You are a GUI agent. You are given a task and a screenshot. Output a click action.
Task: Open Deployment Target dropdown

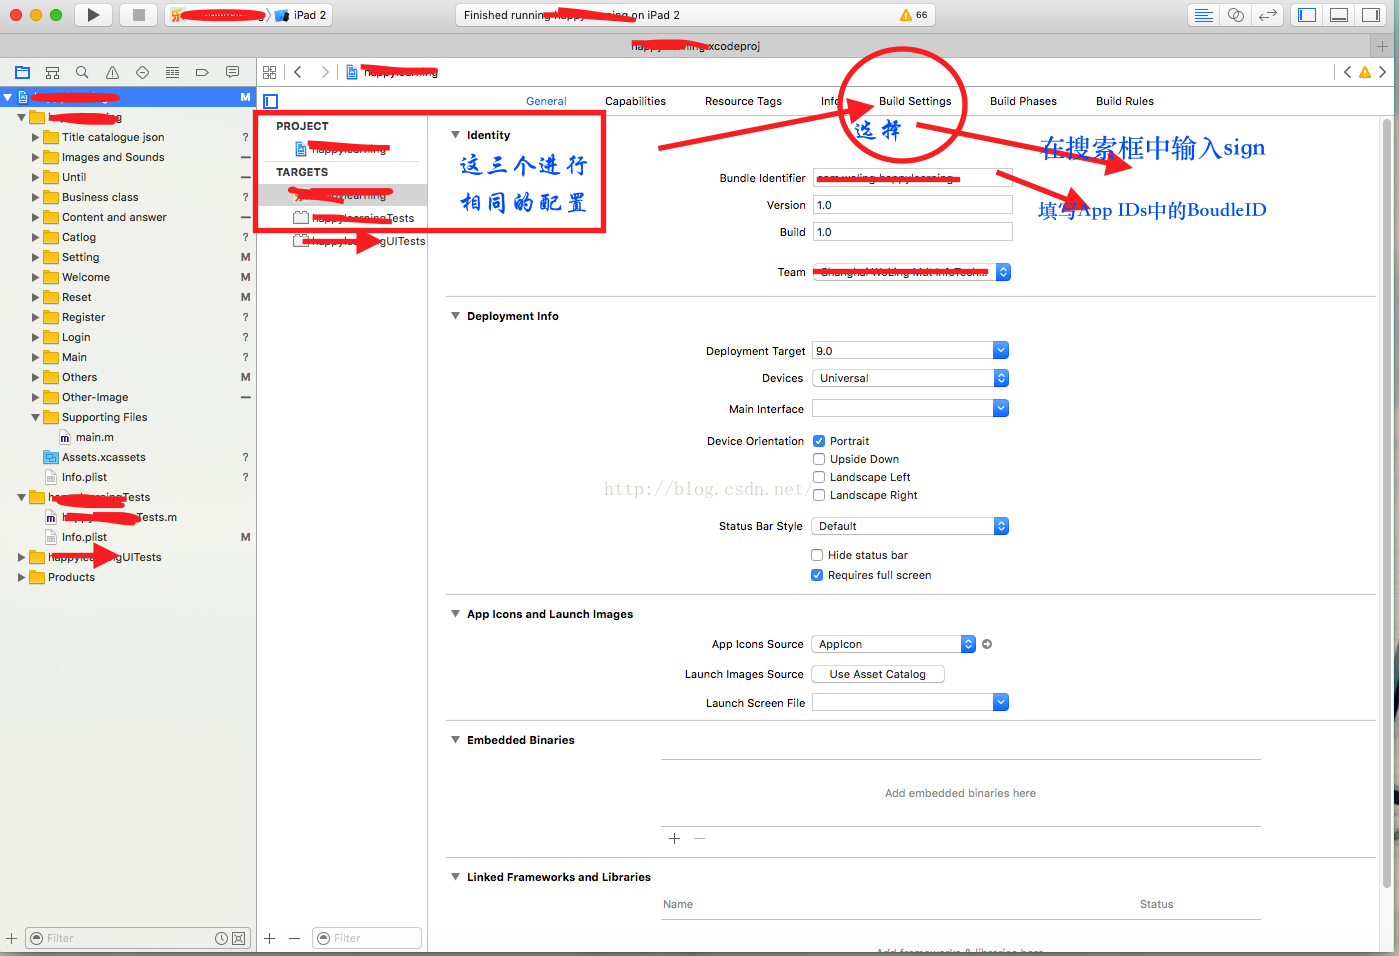pyautogui.click(x=1001, y=350)
